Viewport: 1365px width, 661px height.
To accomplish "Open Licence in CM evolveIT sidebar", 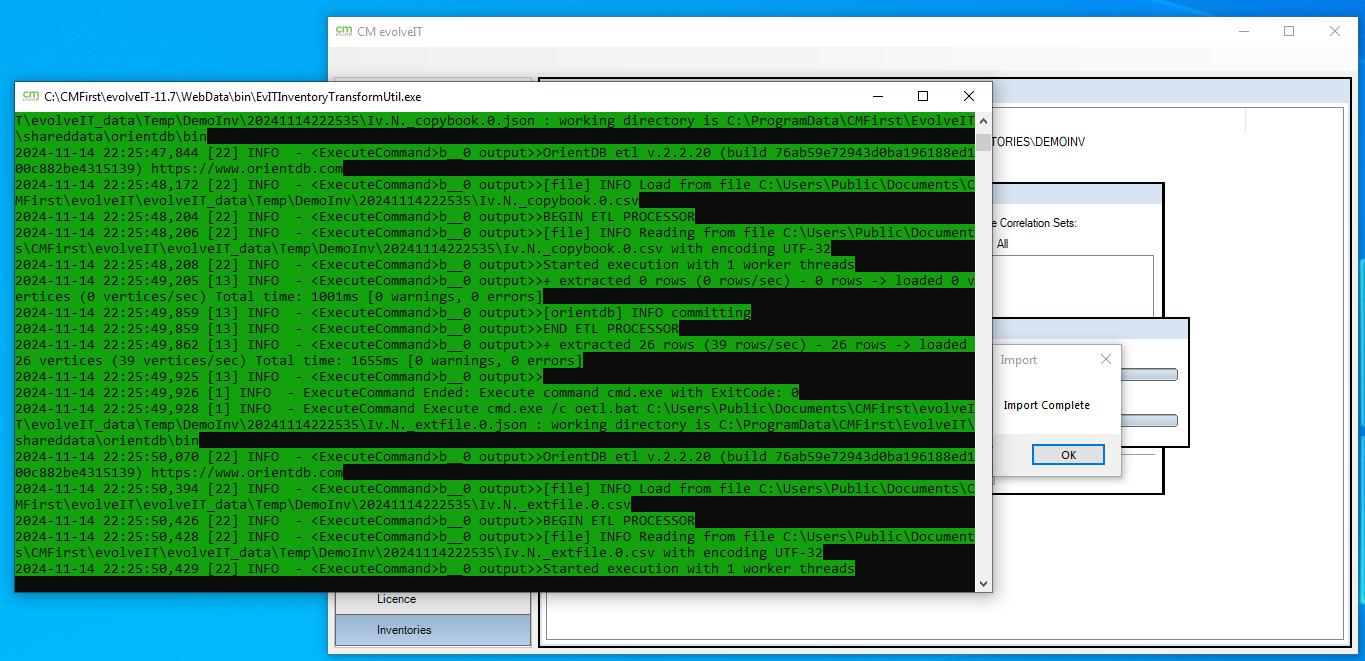I will (432, 599).
